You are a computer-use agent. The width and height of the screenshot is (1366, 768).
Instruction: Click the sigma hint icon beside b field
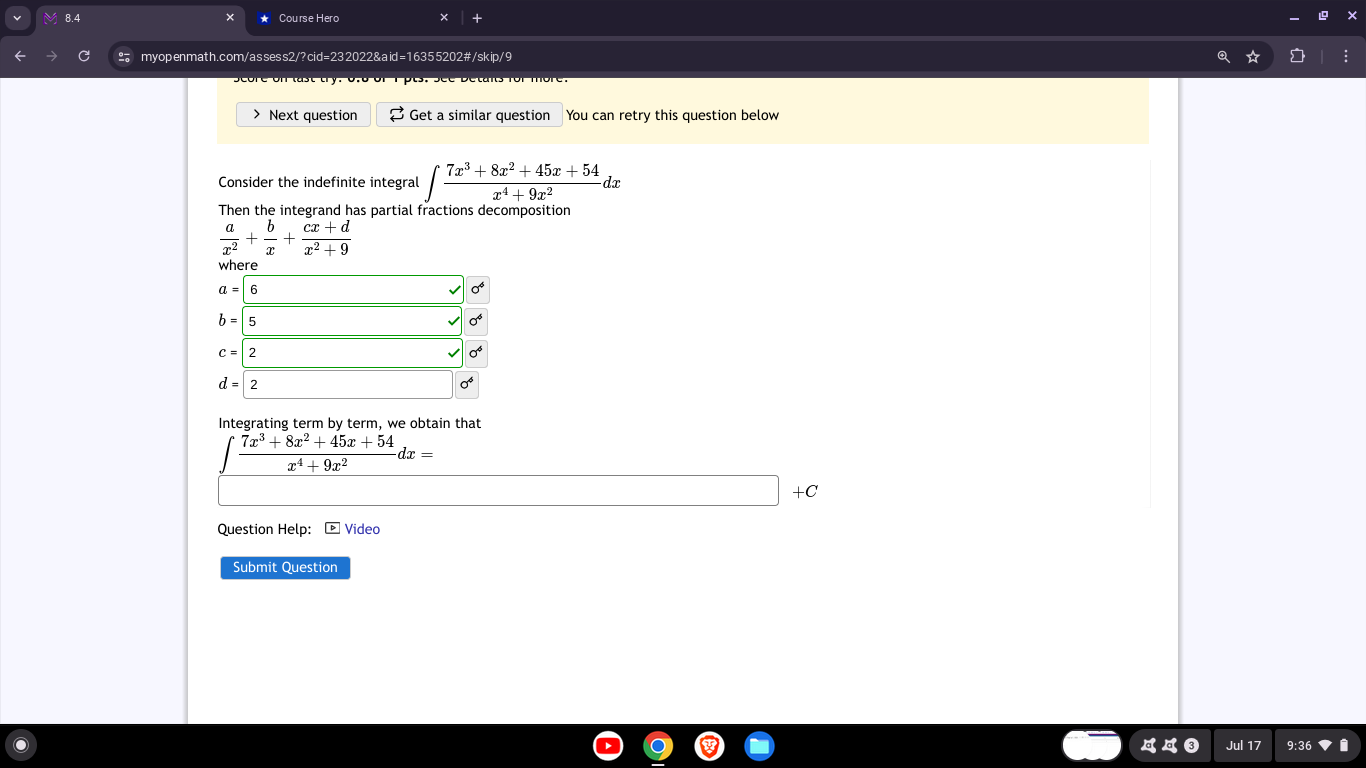tap(476, 322)
